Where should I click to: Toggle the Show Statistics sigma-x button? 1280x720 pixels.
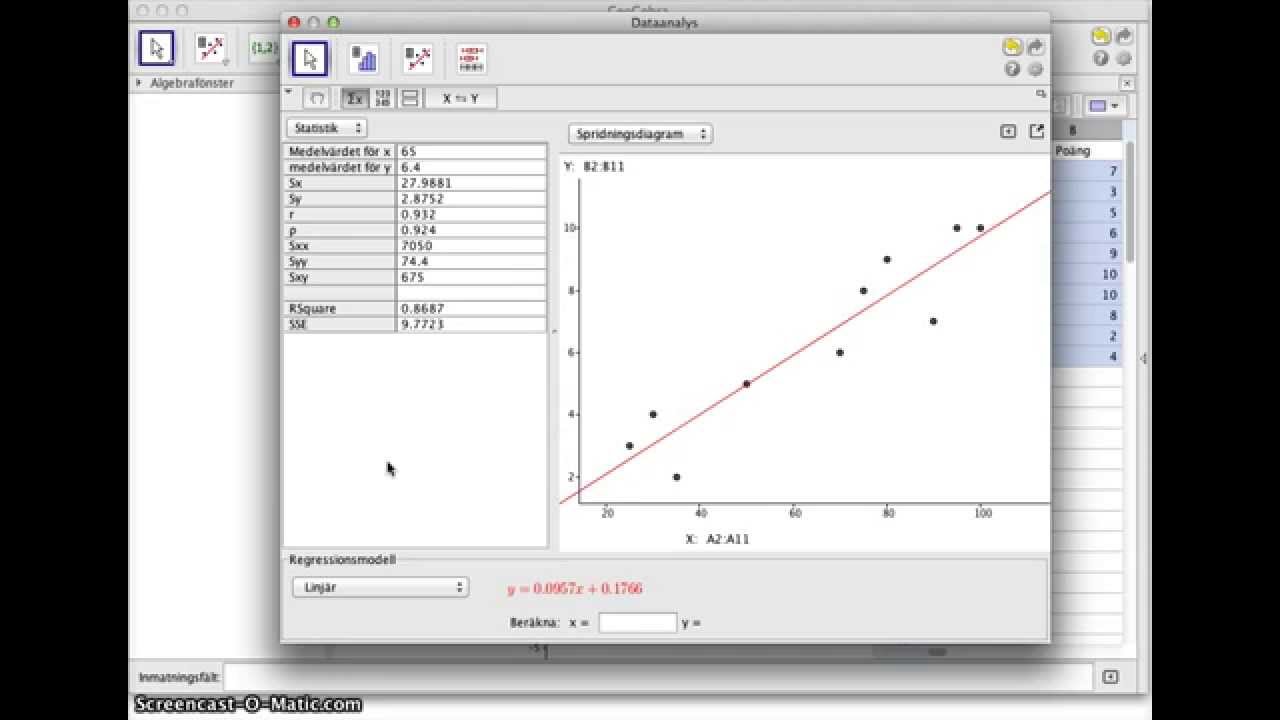[354, 98]
